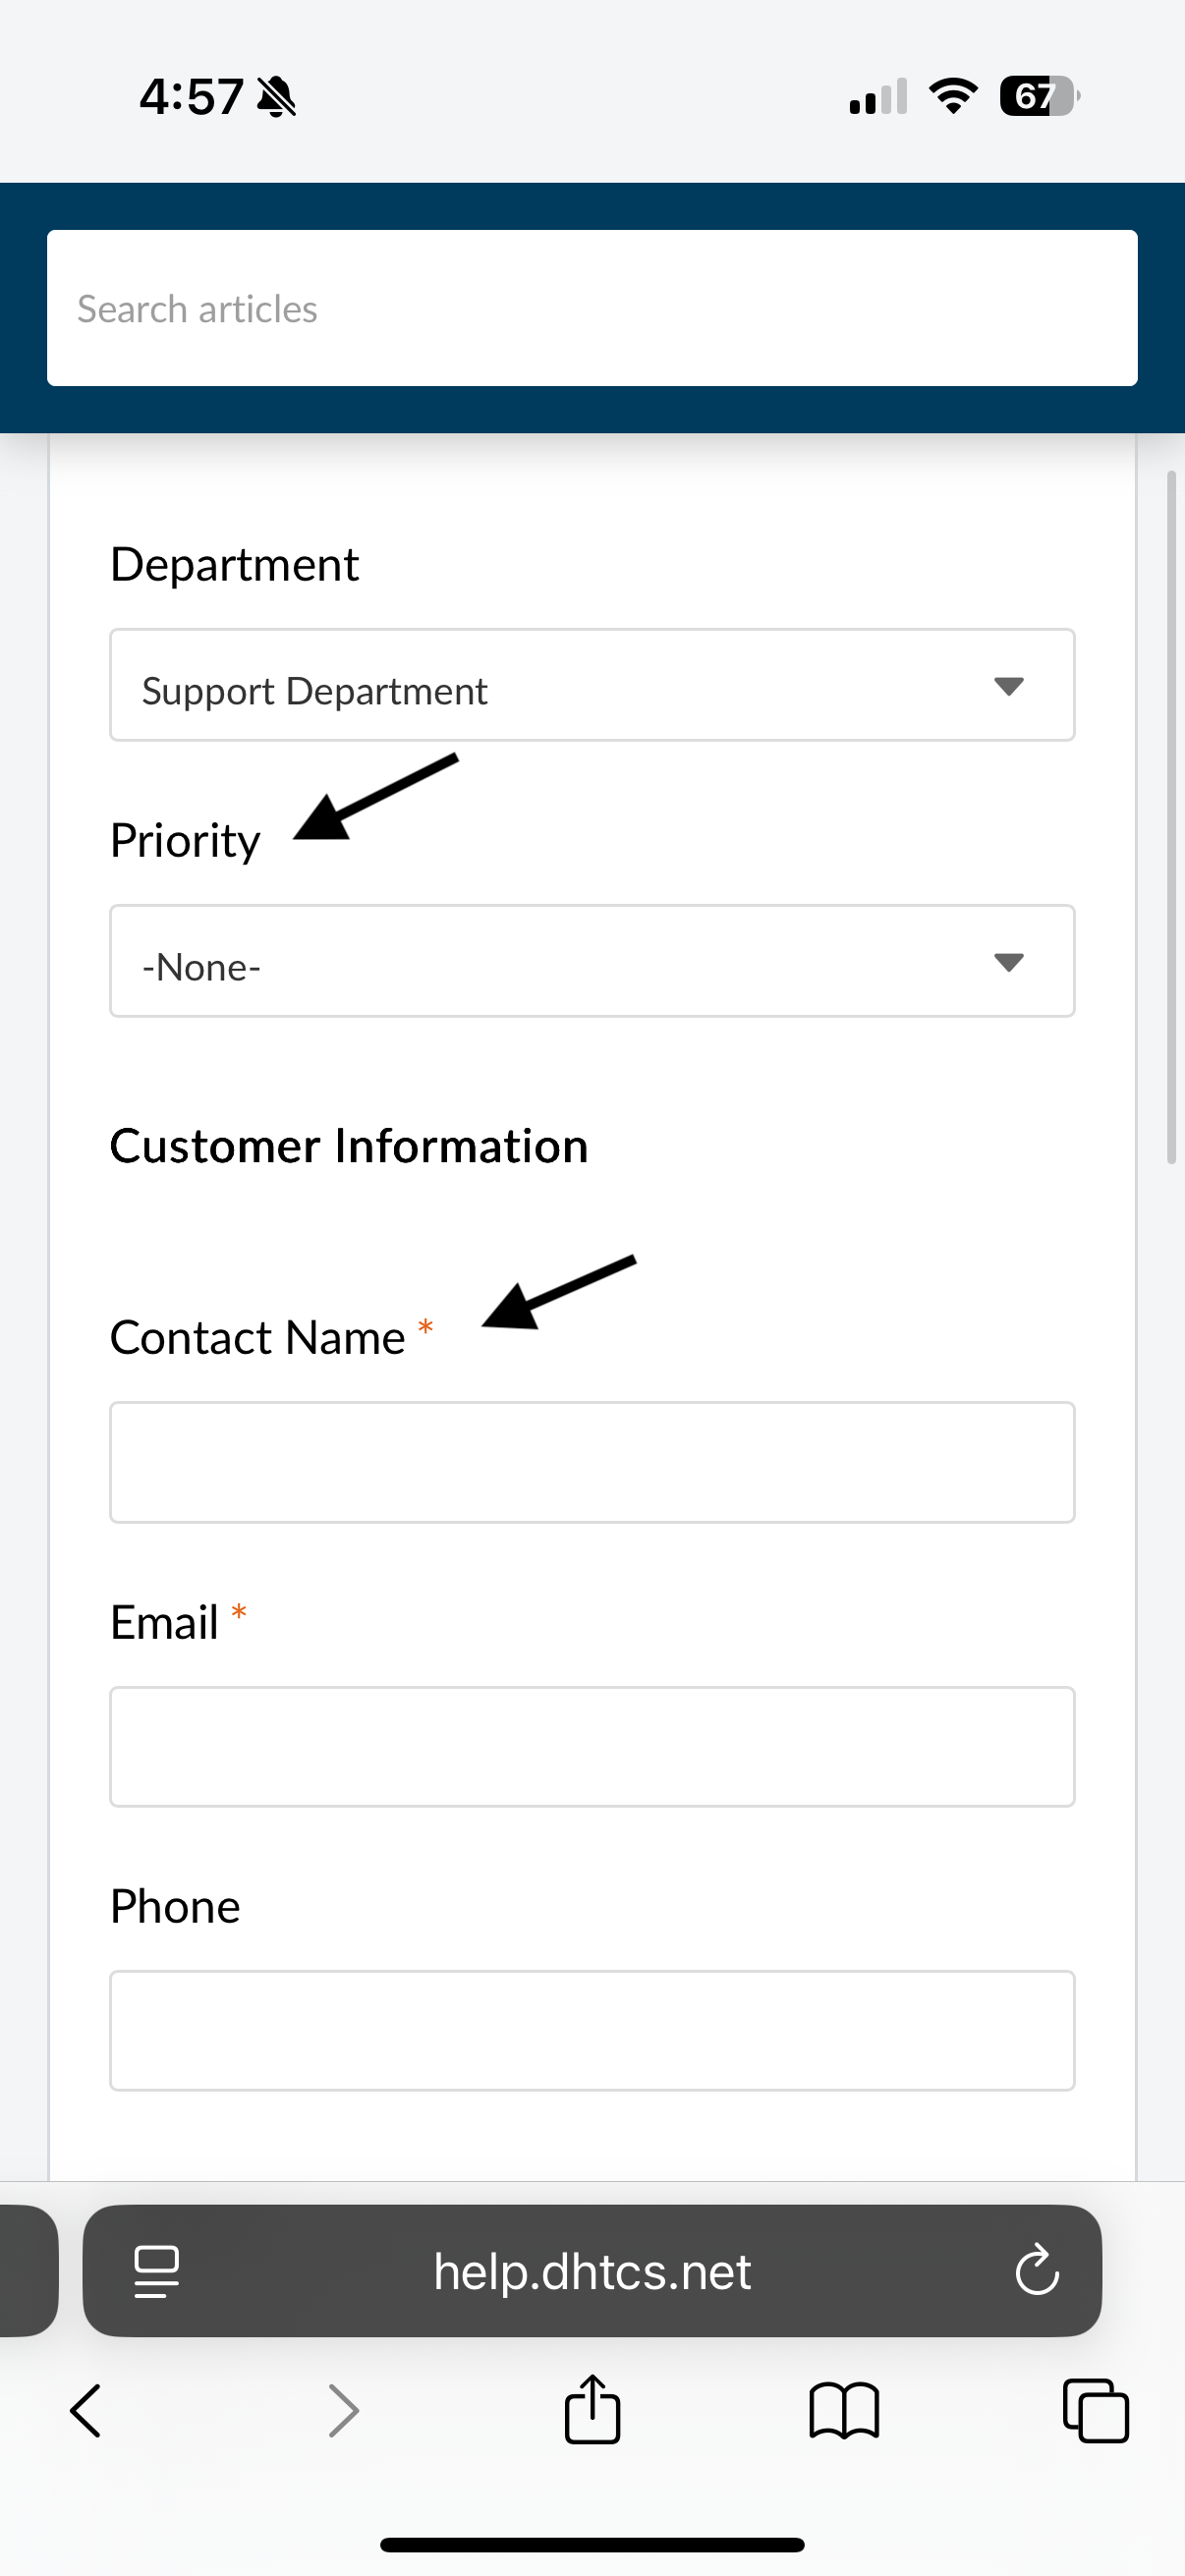Image resolution: width=1185 pixels, height=2576 pixels.
Task: Tap Safari forward navigation arrow
Action: (x=343, y=2411)
